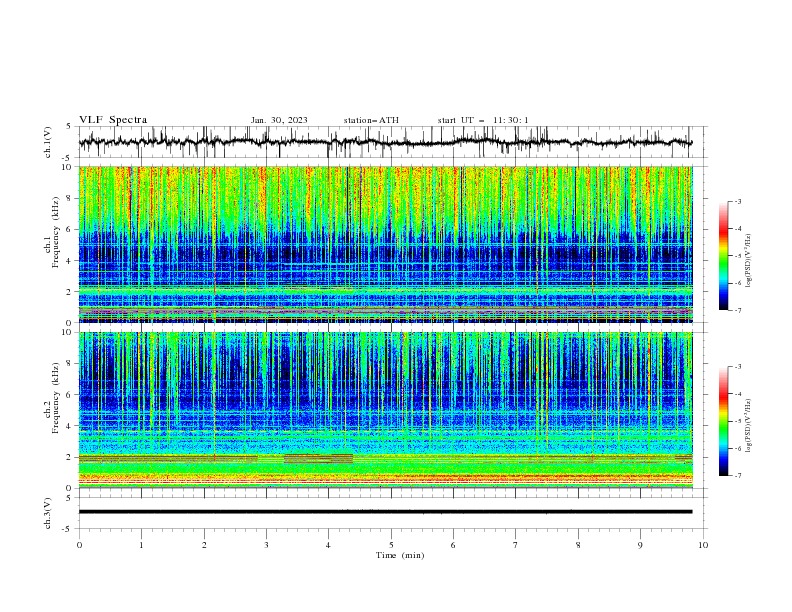Click inside the ch.1 spectrogram panel
The image size is (792, 612).
coord(386,244)
